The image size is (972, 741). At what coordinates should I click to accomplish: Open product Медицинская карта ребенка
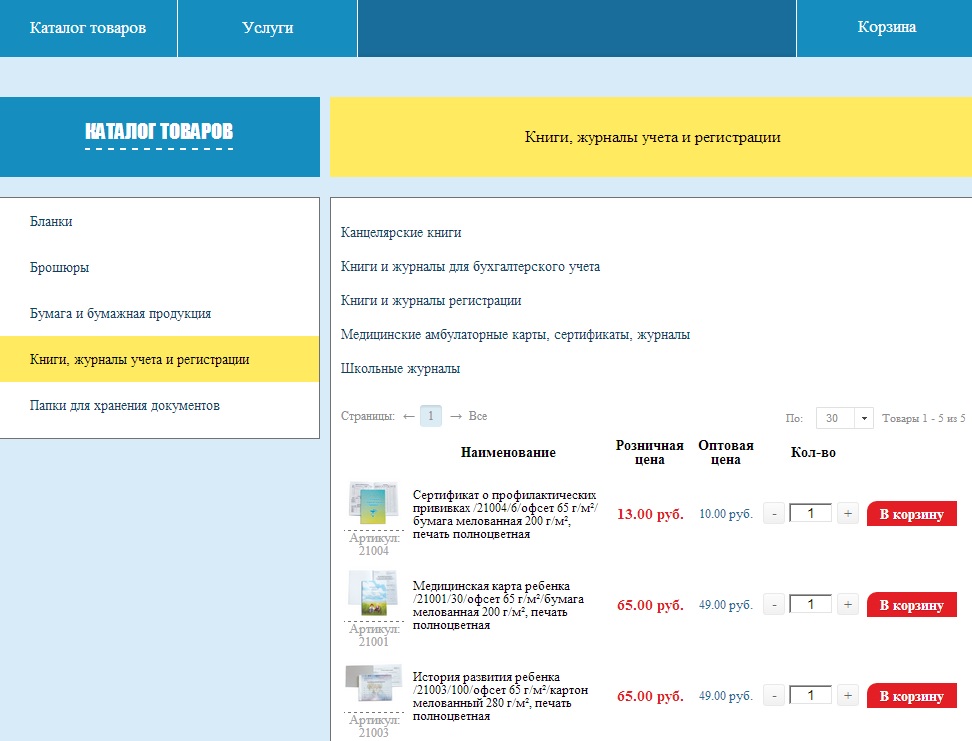(498, 605)
